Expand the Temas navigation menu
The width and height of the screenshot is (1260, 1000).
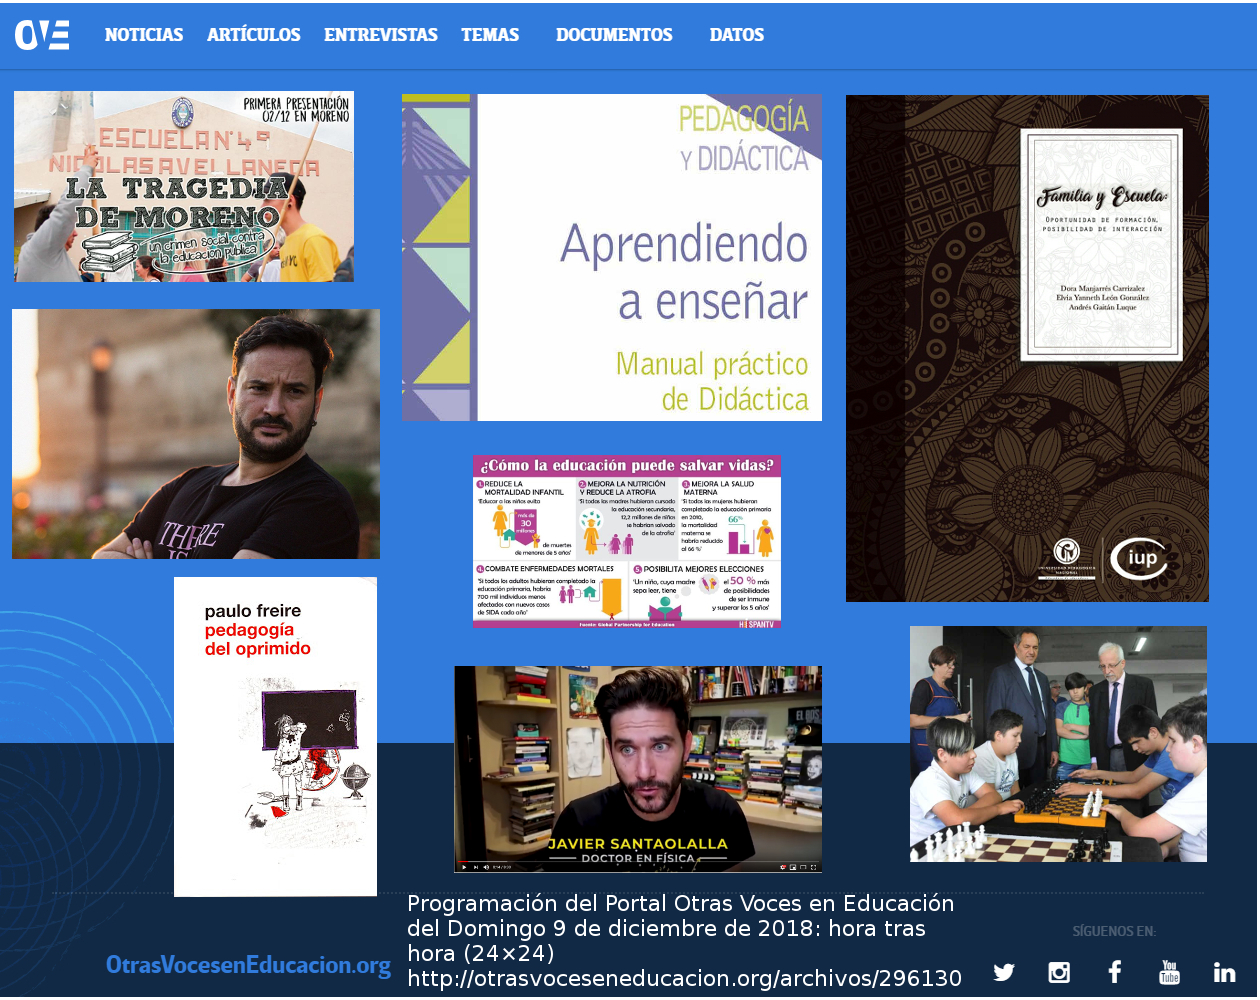490,35
